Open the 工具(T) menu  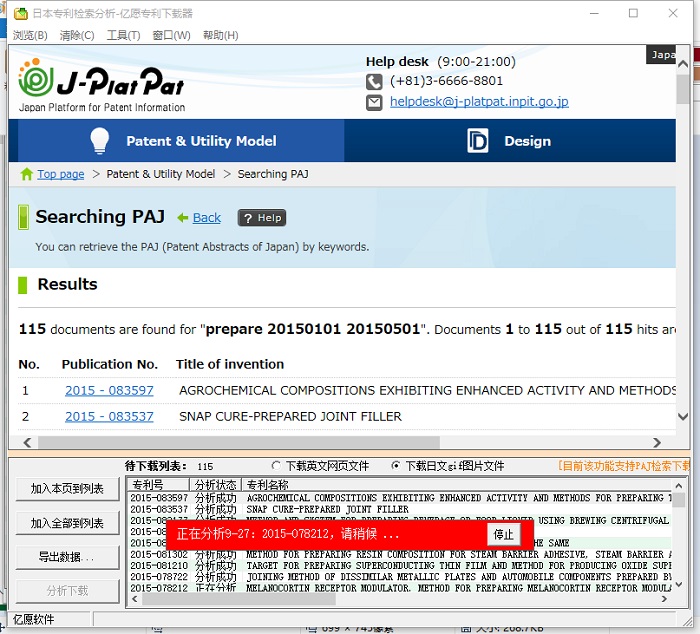[x=123, y=35]
